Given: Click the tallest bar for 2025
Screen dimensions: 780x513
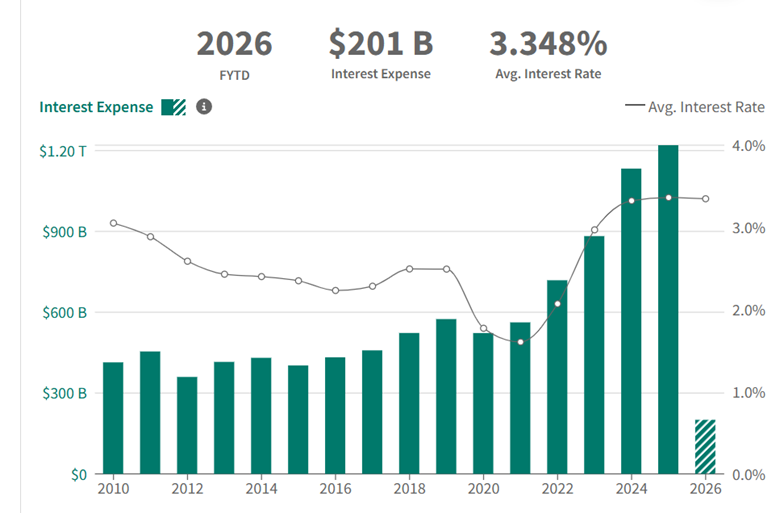Looking at the screenshot, I should (668, 310).
